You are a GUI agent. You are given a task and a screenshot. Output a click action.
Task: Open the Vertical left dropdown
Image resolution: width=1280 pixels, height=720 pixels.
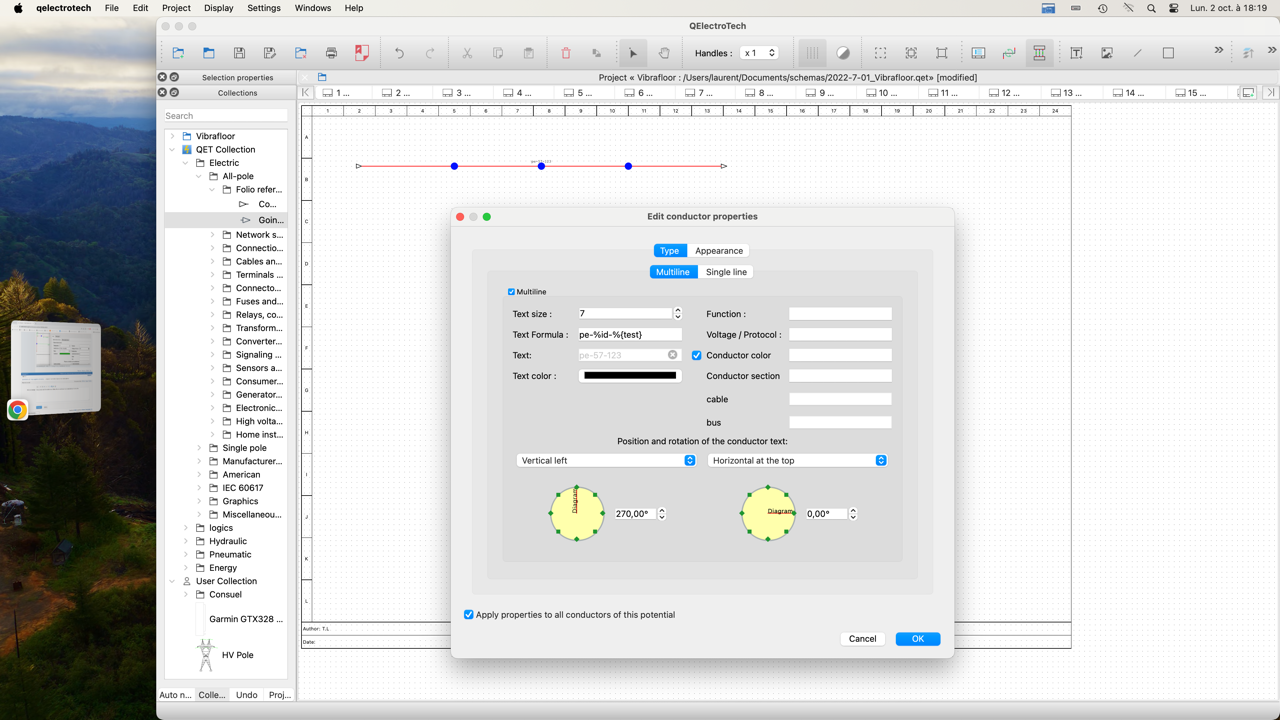(x=606, y=461)
